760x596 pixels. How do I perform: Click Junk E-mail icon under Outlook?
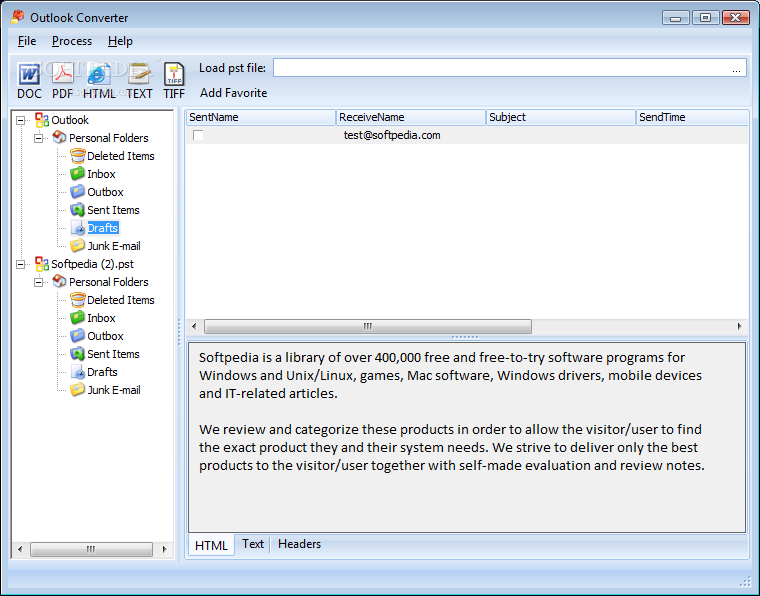tap(78, 246)
